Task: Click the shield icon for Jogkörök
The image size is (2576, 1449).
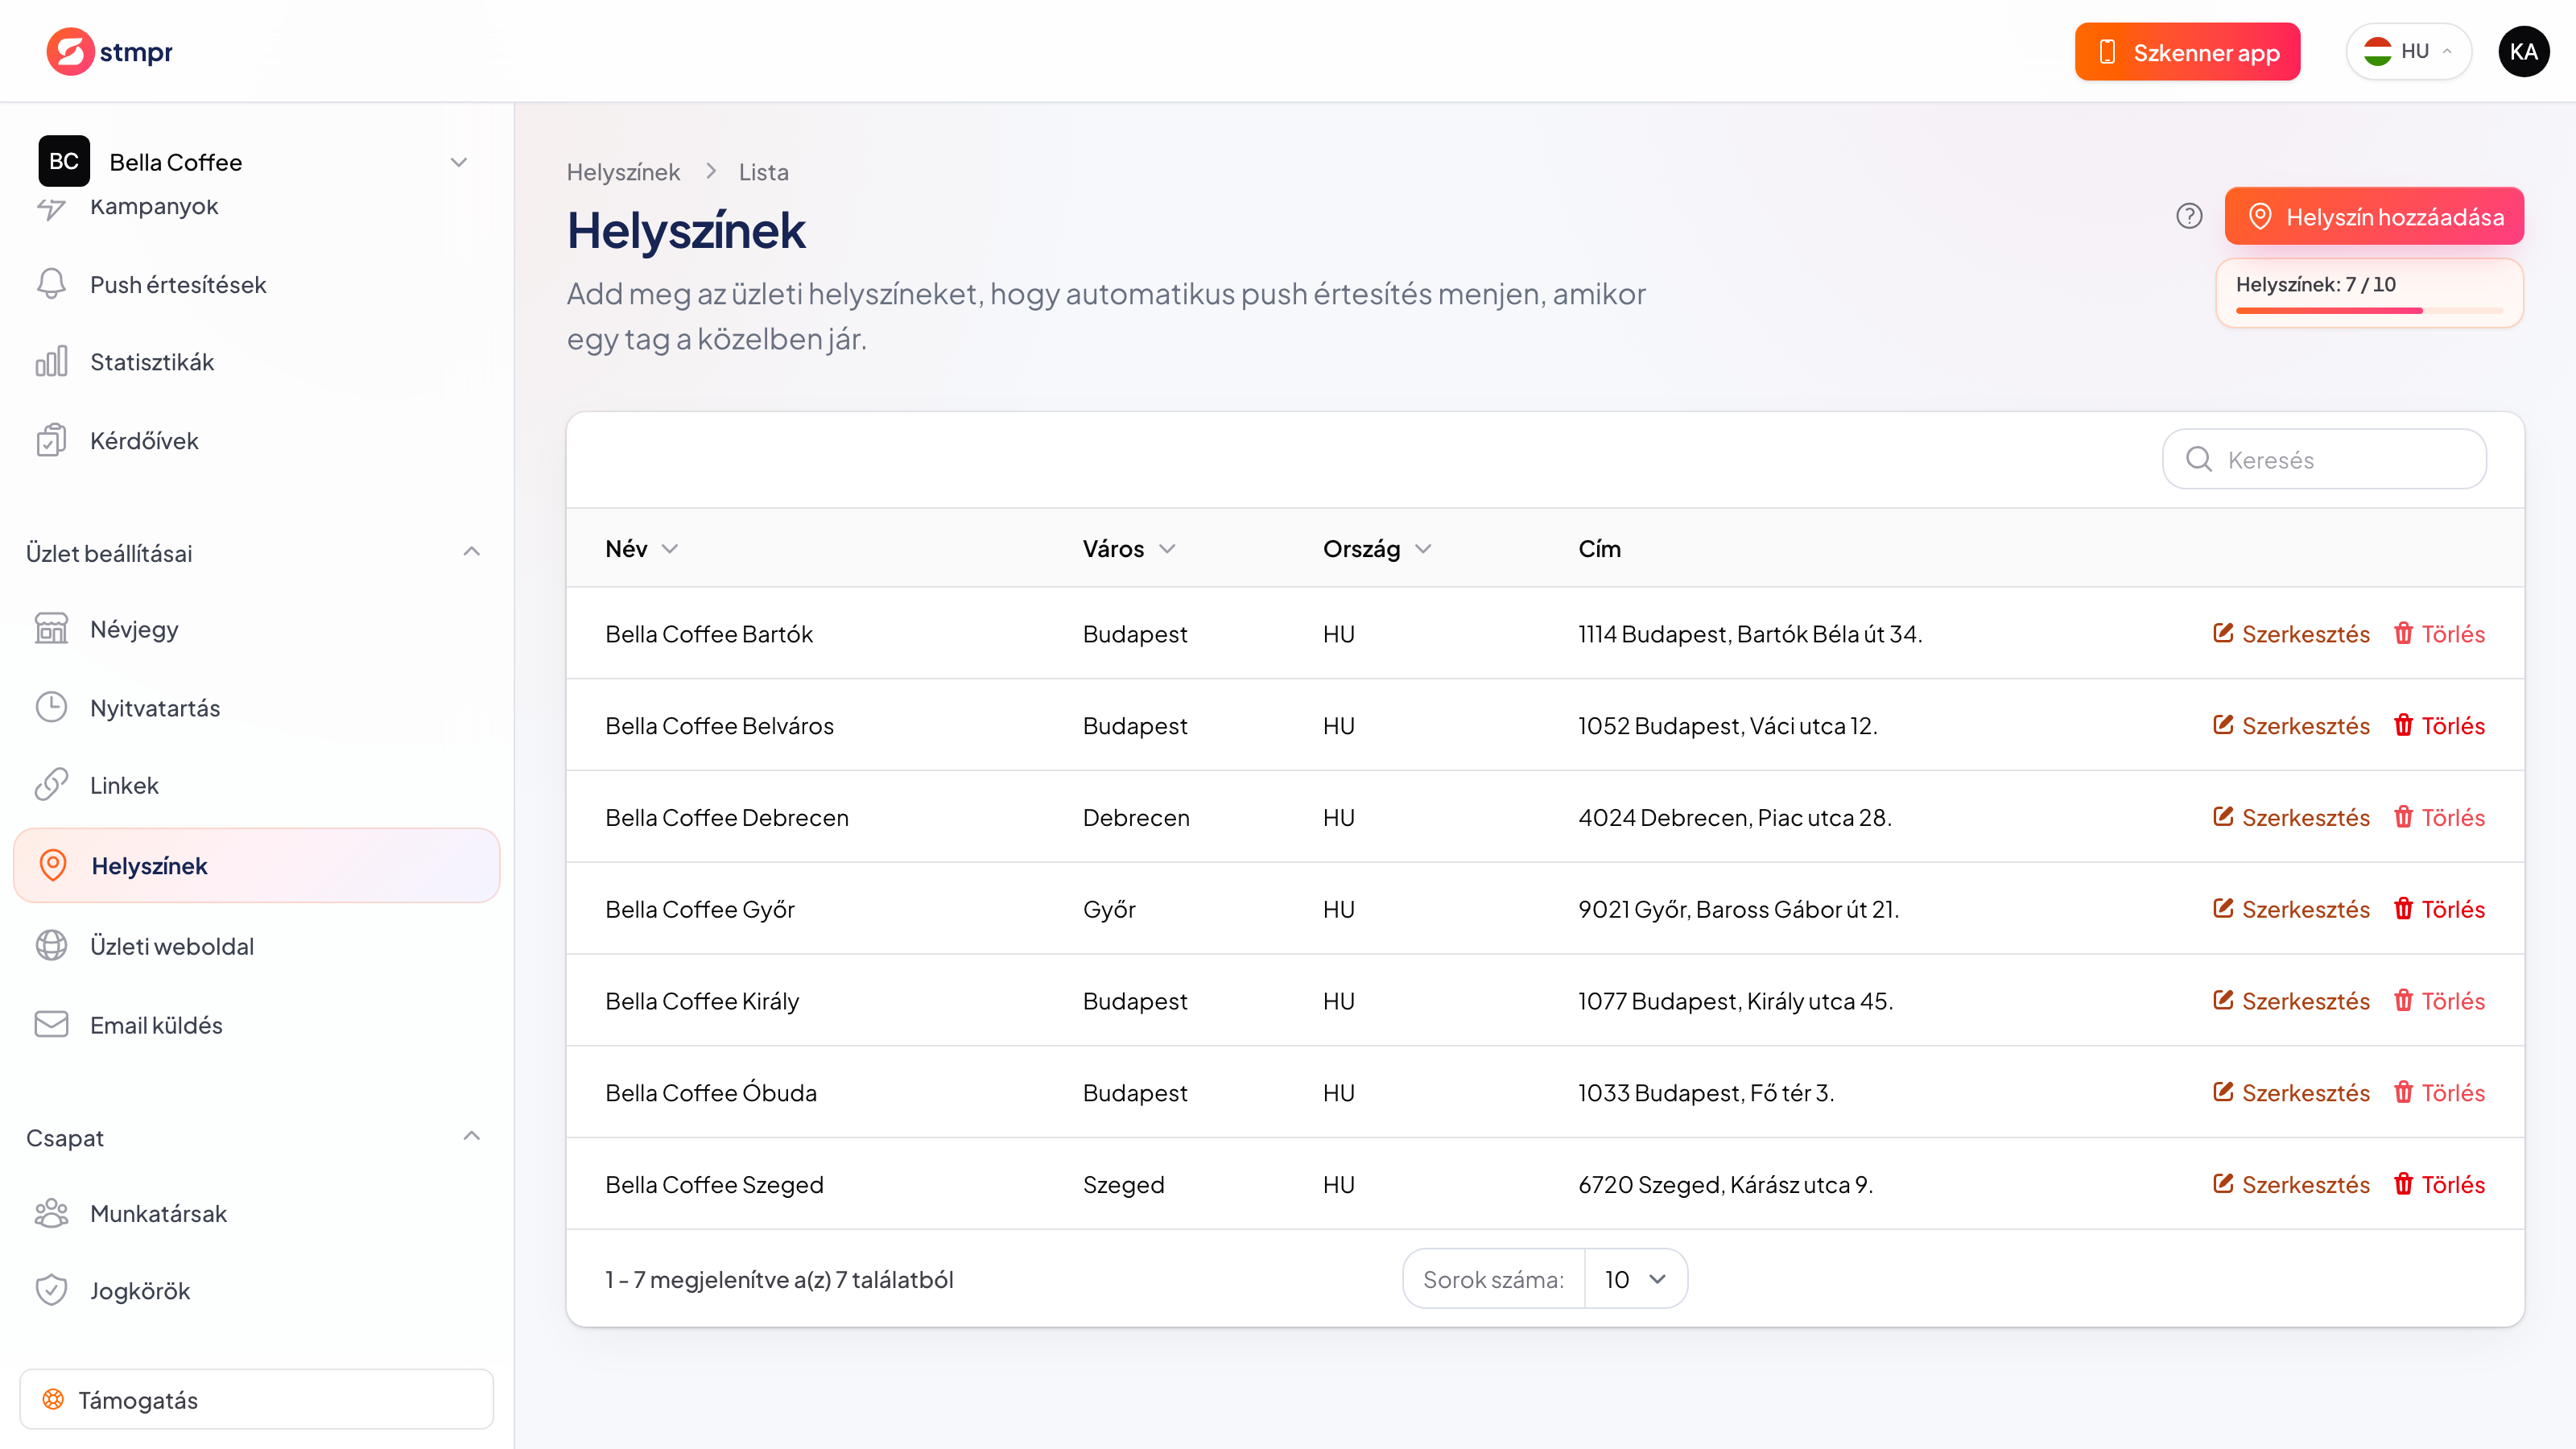Action: click(51, 1291)
